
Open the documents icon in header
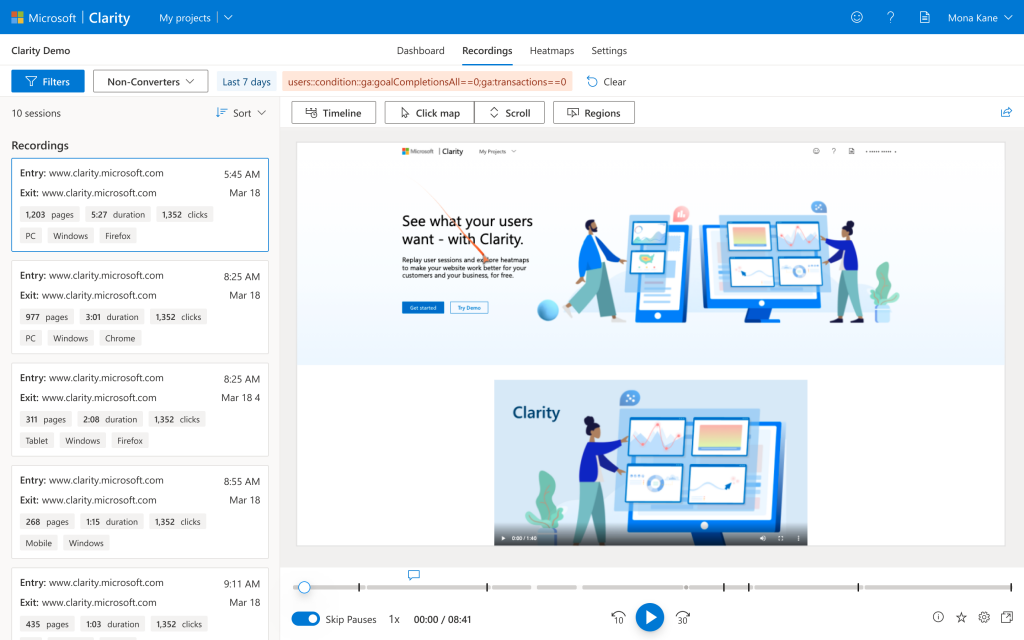point(924,18)
